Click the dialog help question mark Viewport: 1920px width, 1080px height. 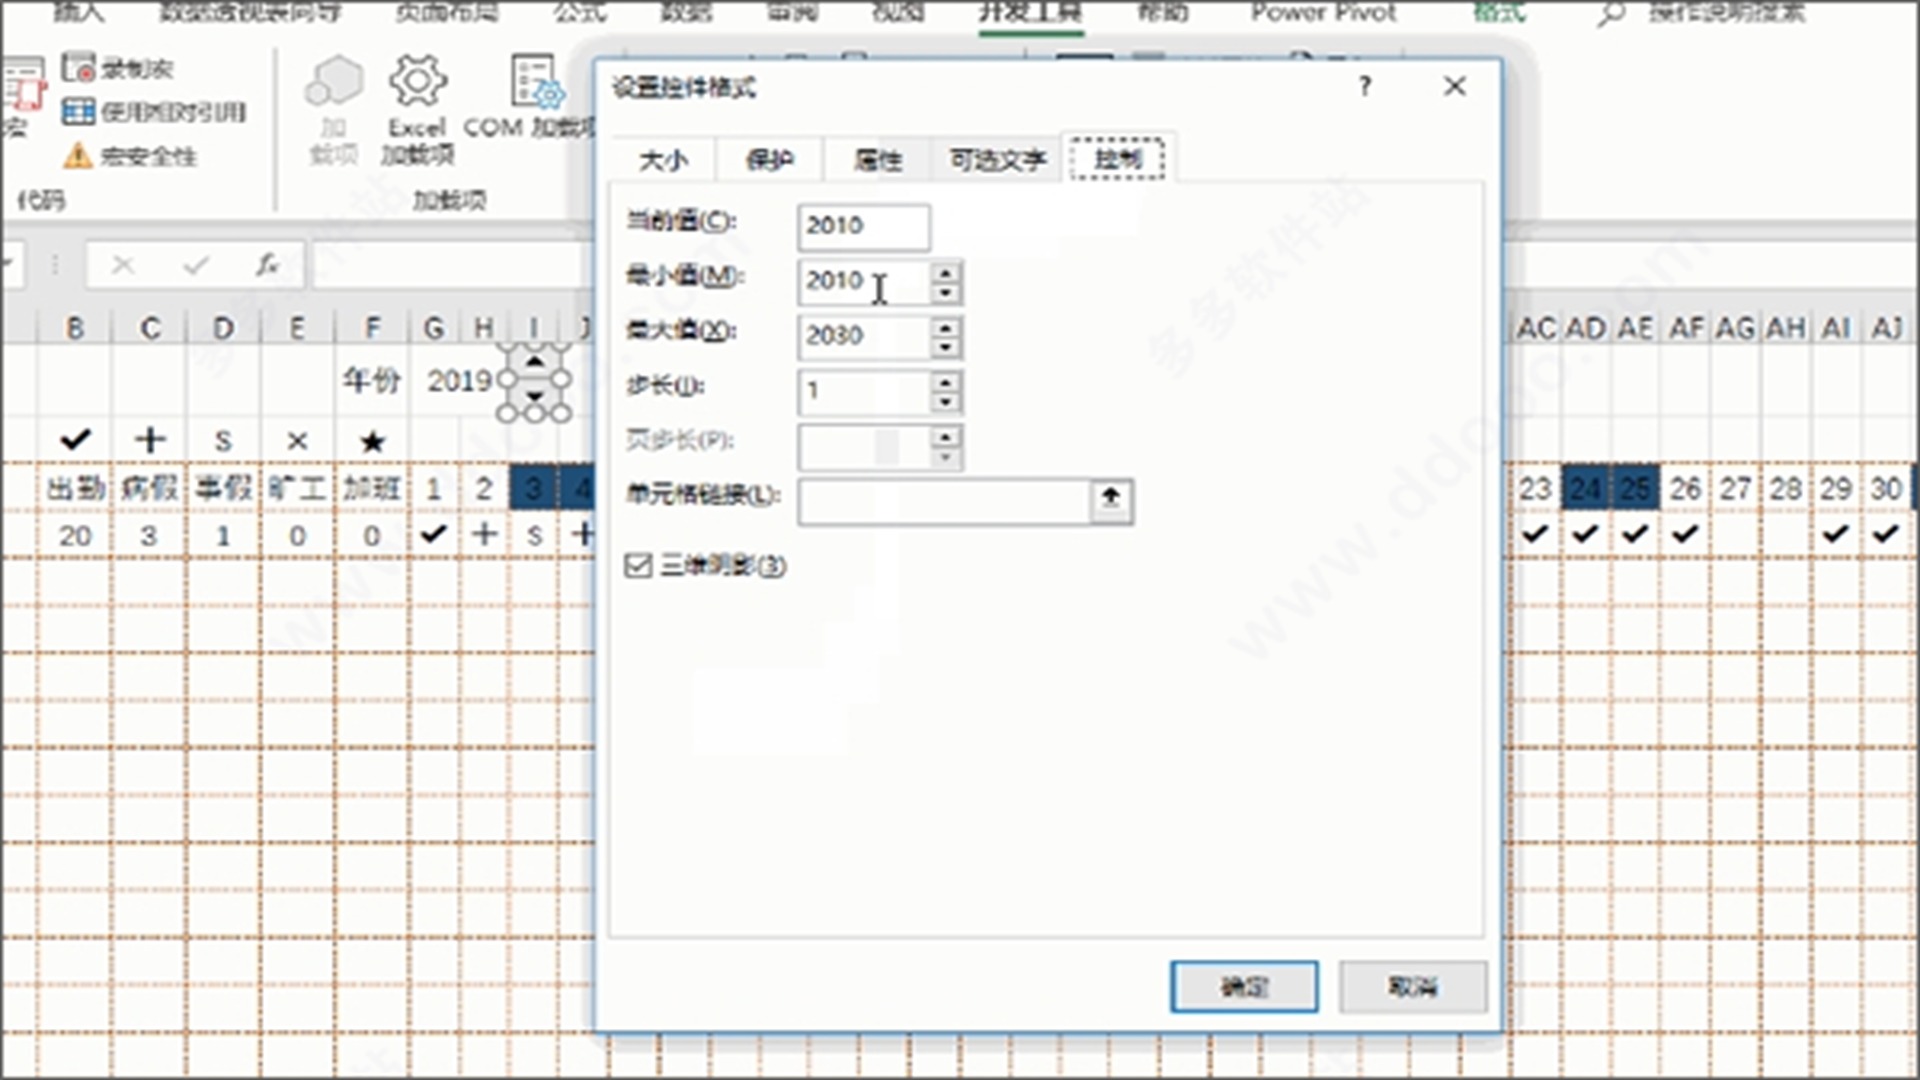point(1365,87)
